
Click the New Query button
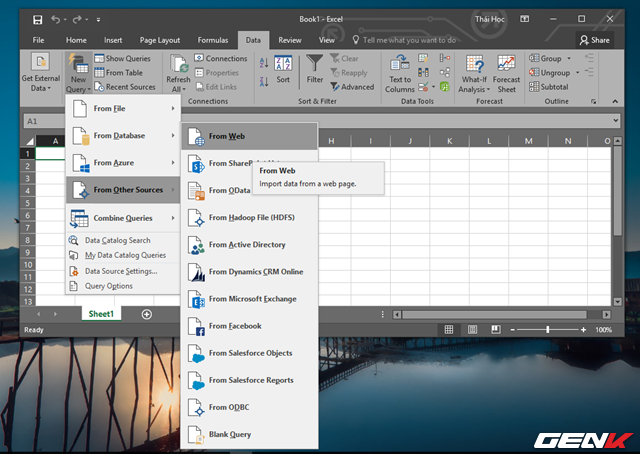point(78,73)
